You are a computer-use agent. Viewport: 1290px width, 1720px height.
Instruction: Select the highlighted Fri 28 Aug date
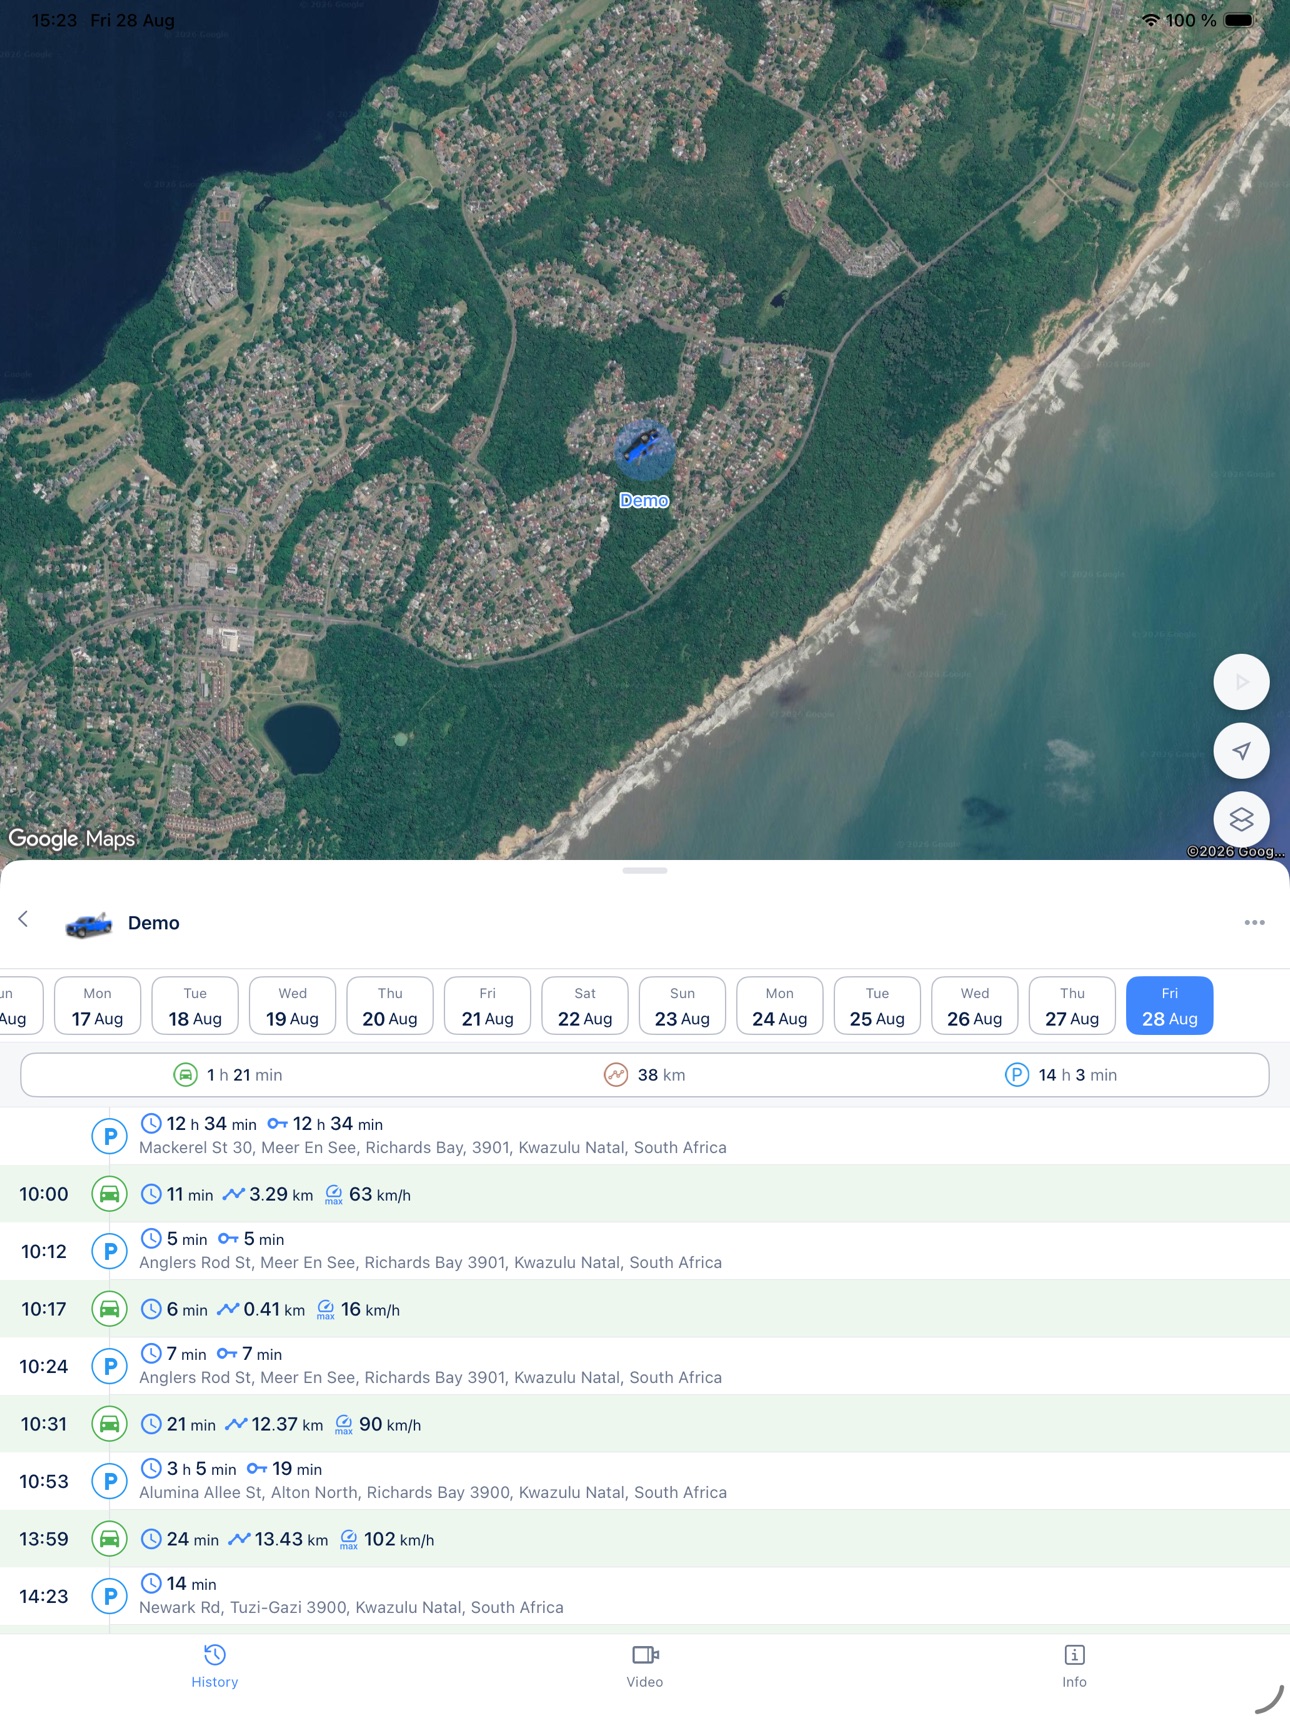pyautogui.click(x=1170, y=1006)
